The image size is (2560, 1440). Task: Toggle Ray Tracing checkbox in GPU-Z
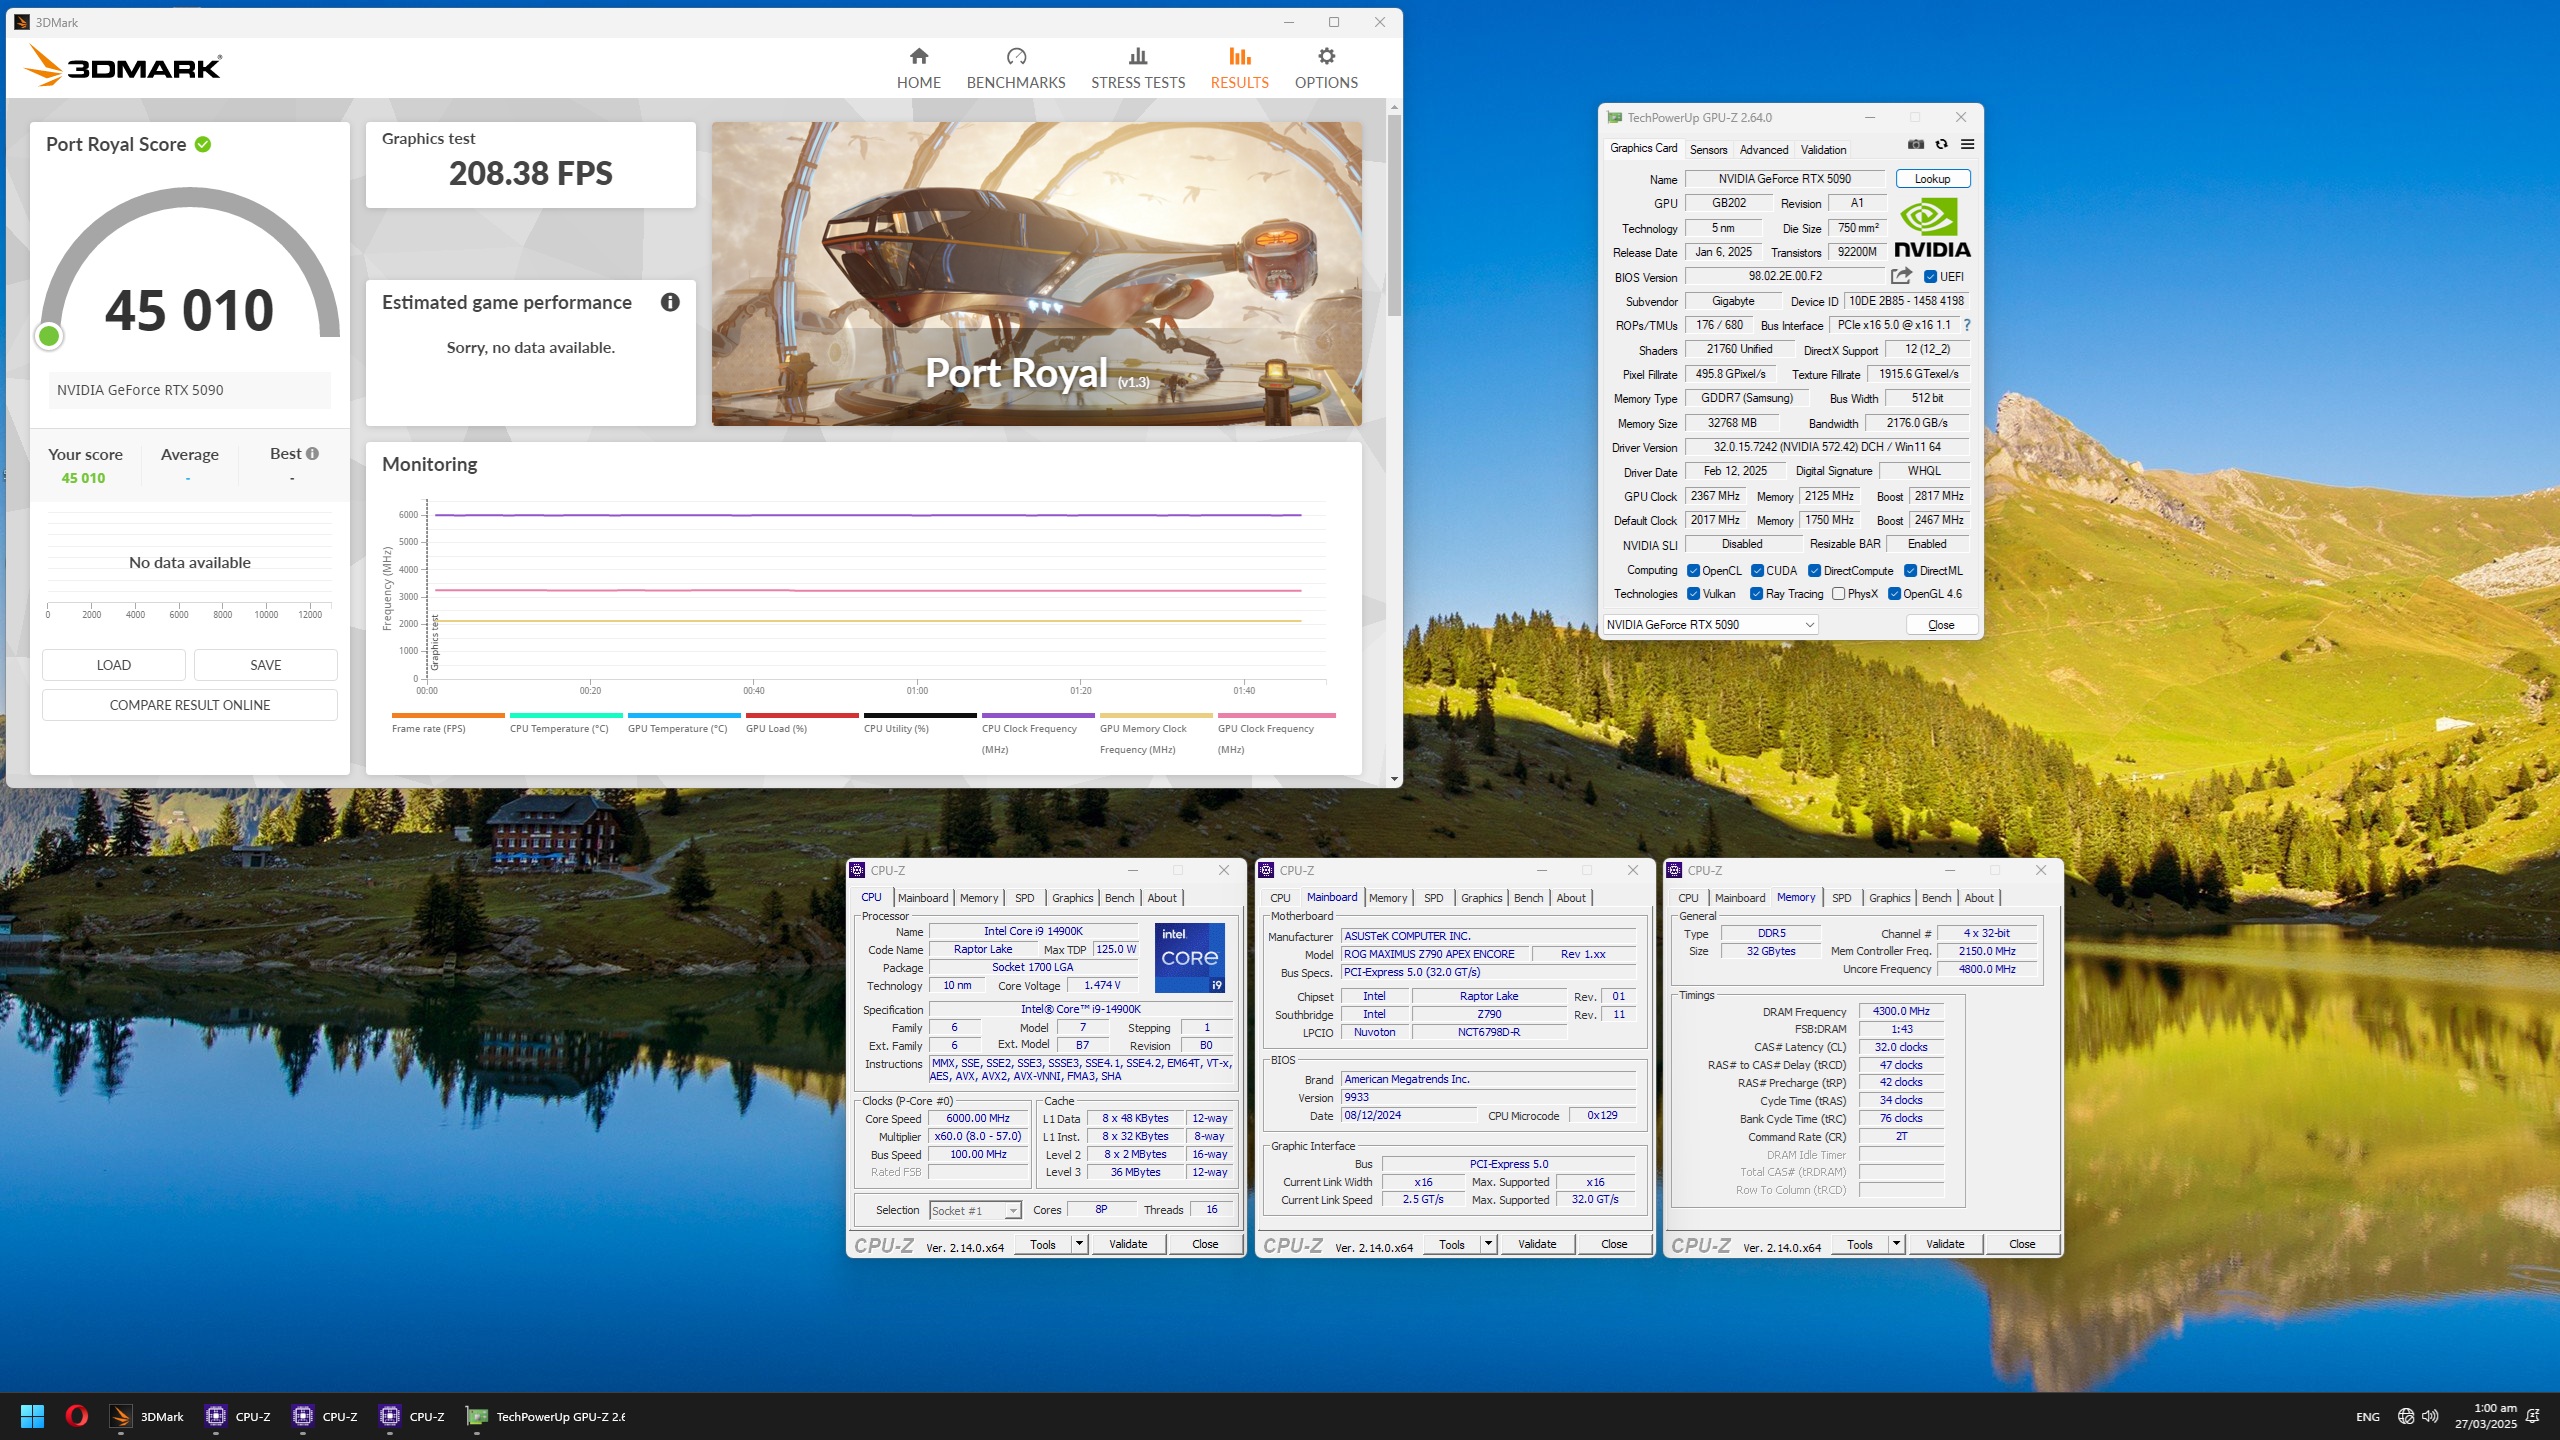(x=1756, y=594)
